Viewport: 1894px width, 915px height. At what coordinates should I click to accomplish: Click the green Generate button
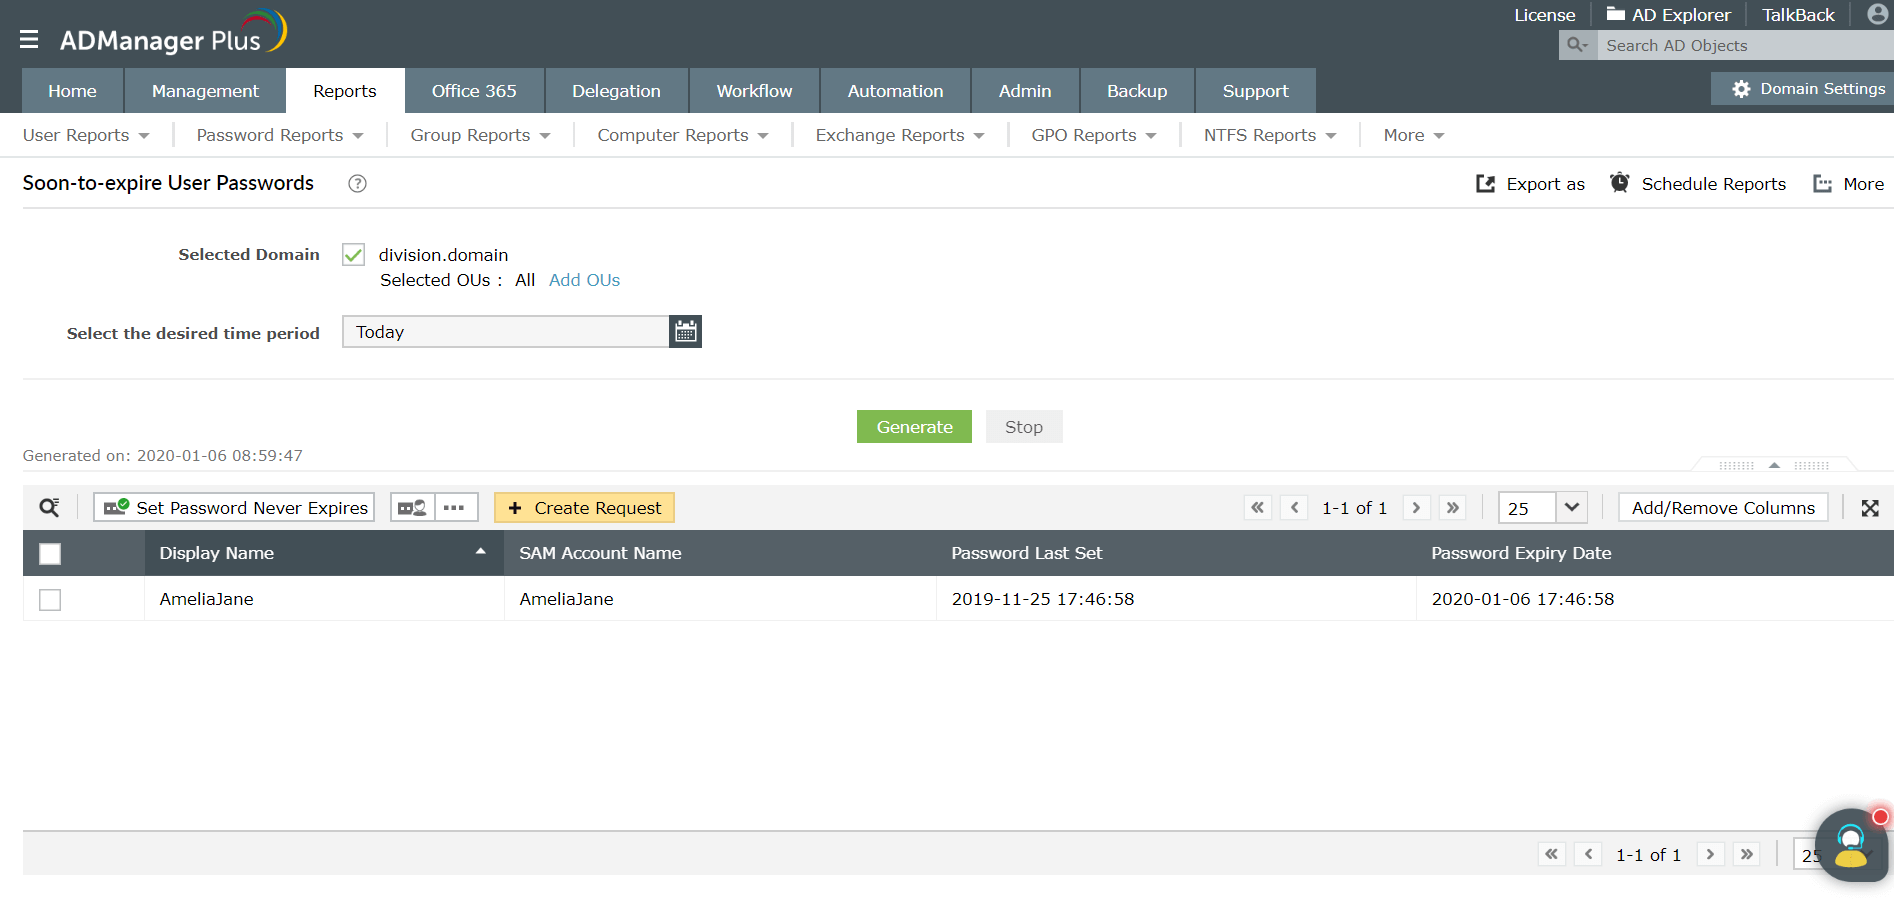pyautogui.click(x=914, y=427)
